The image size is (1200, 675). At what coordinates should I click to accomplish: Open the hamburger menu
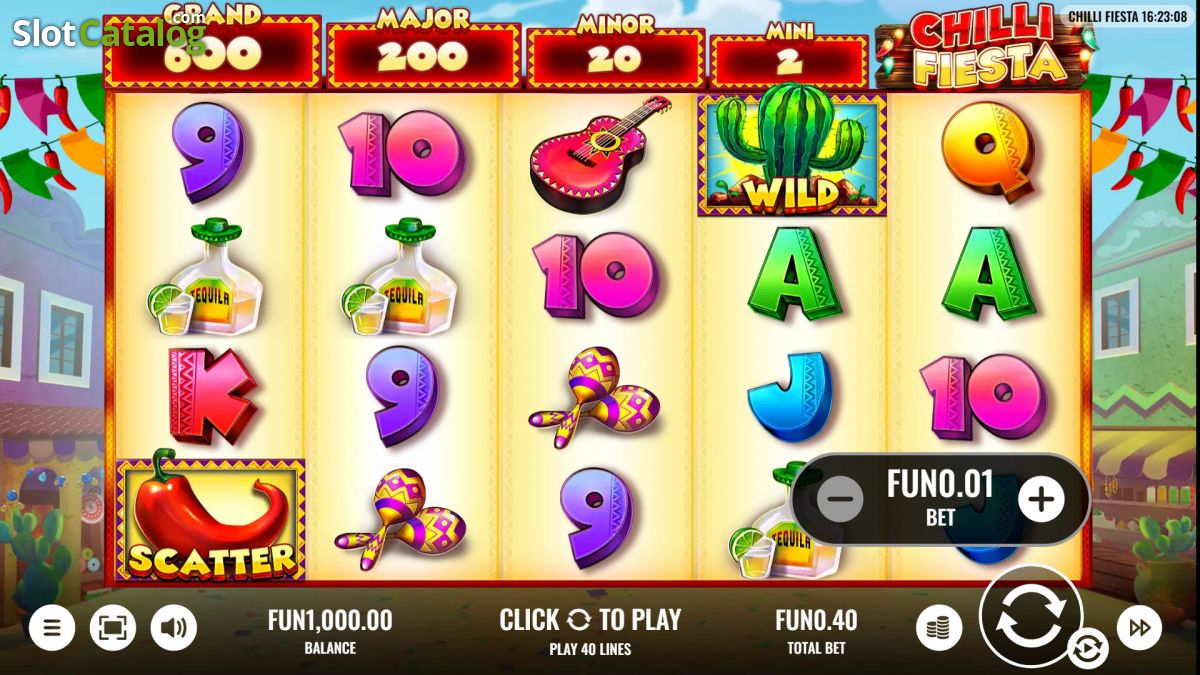[x=52, y=628]
